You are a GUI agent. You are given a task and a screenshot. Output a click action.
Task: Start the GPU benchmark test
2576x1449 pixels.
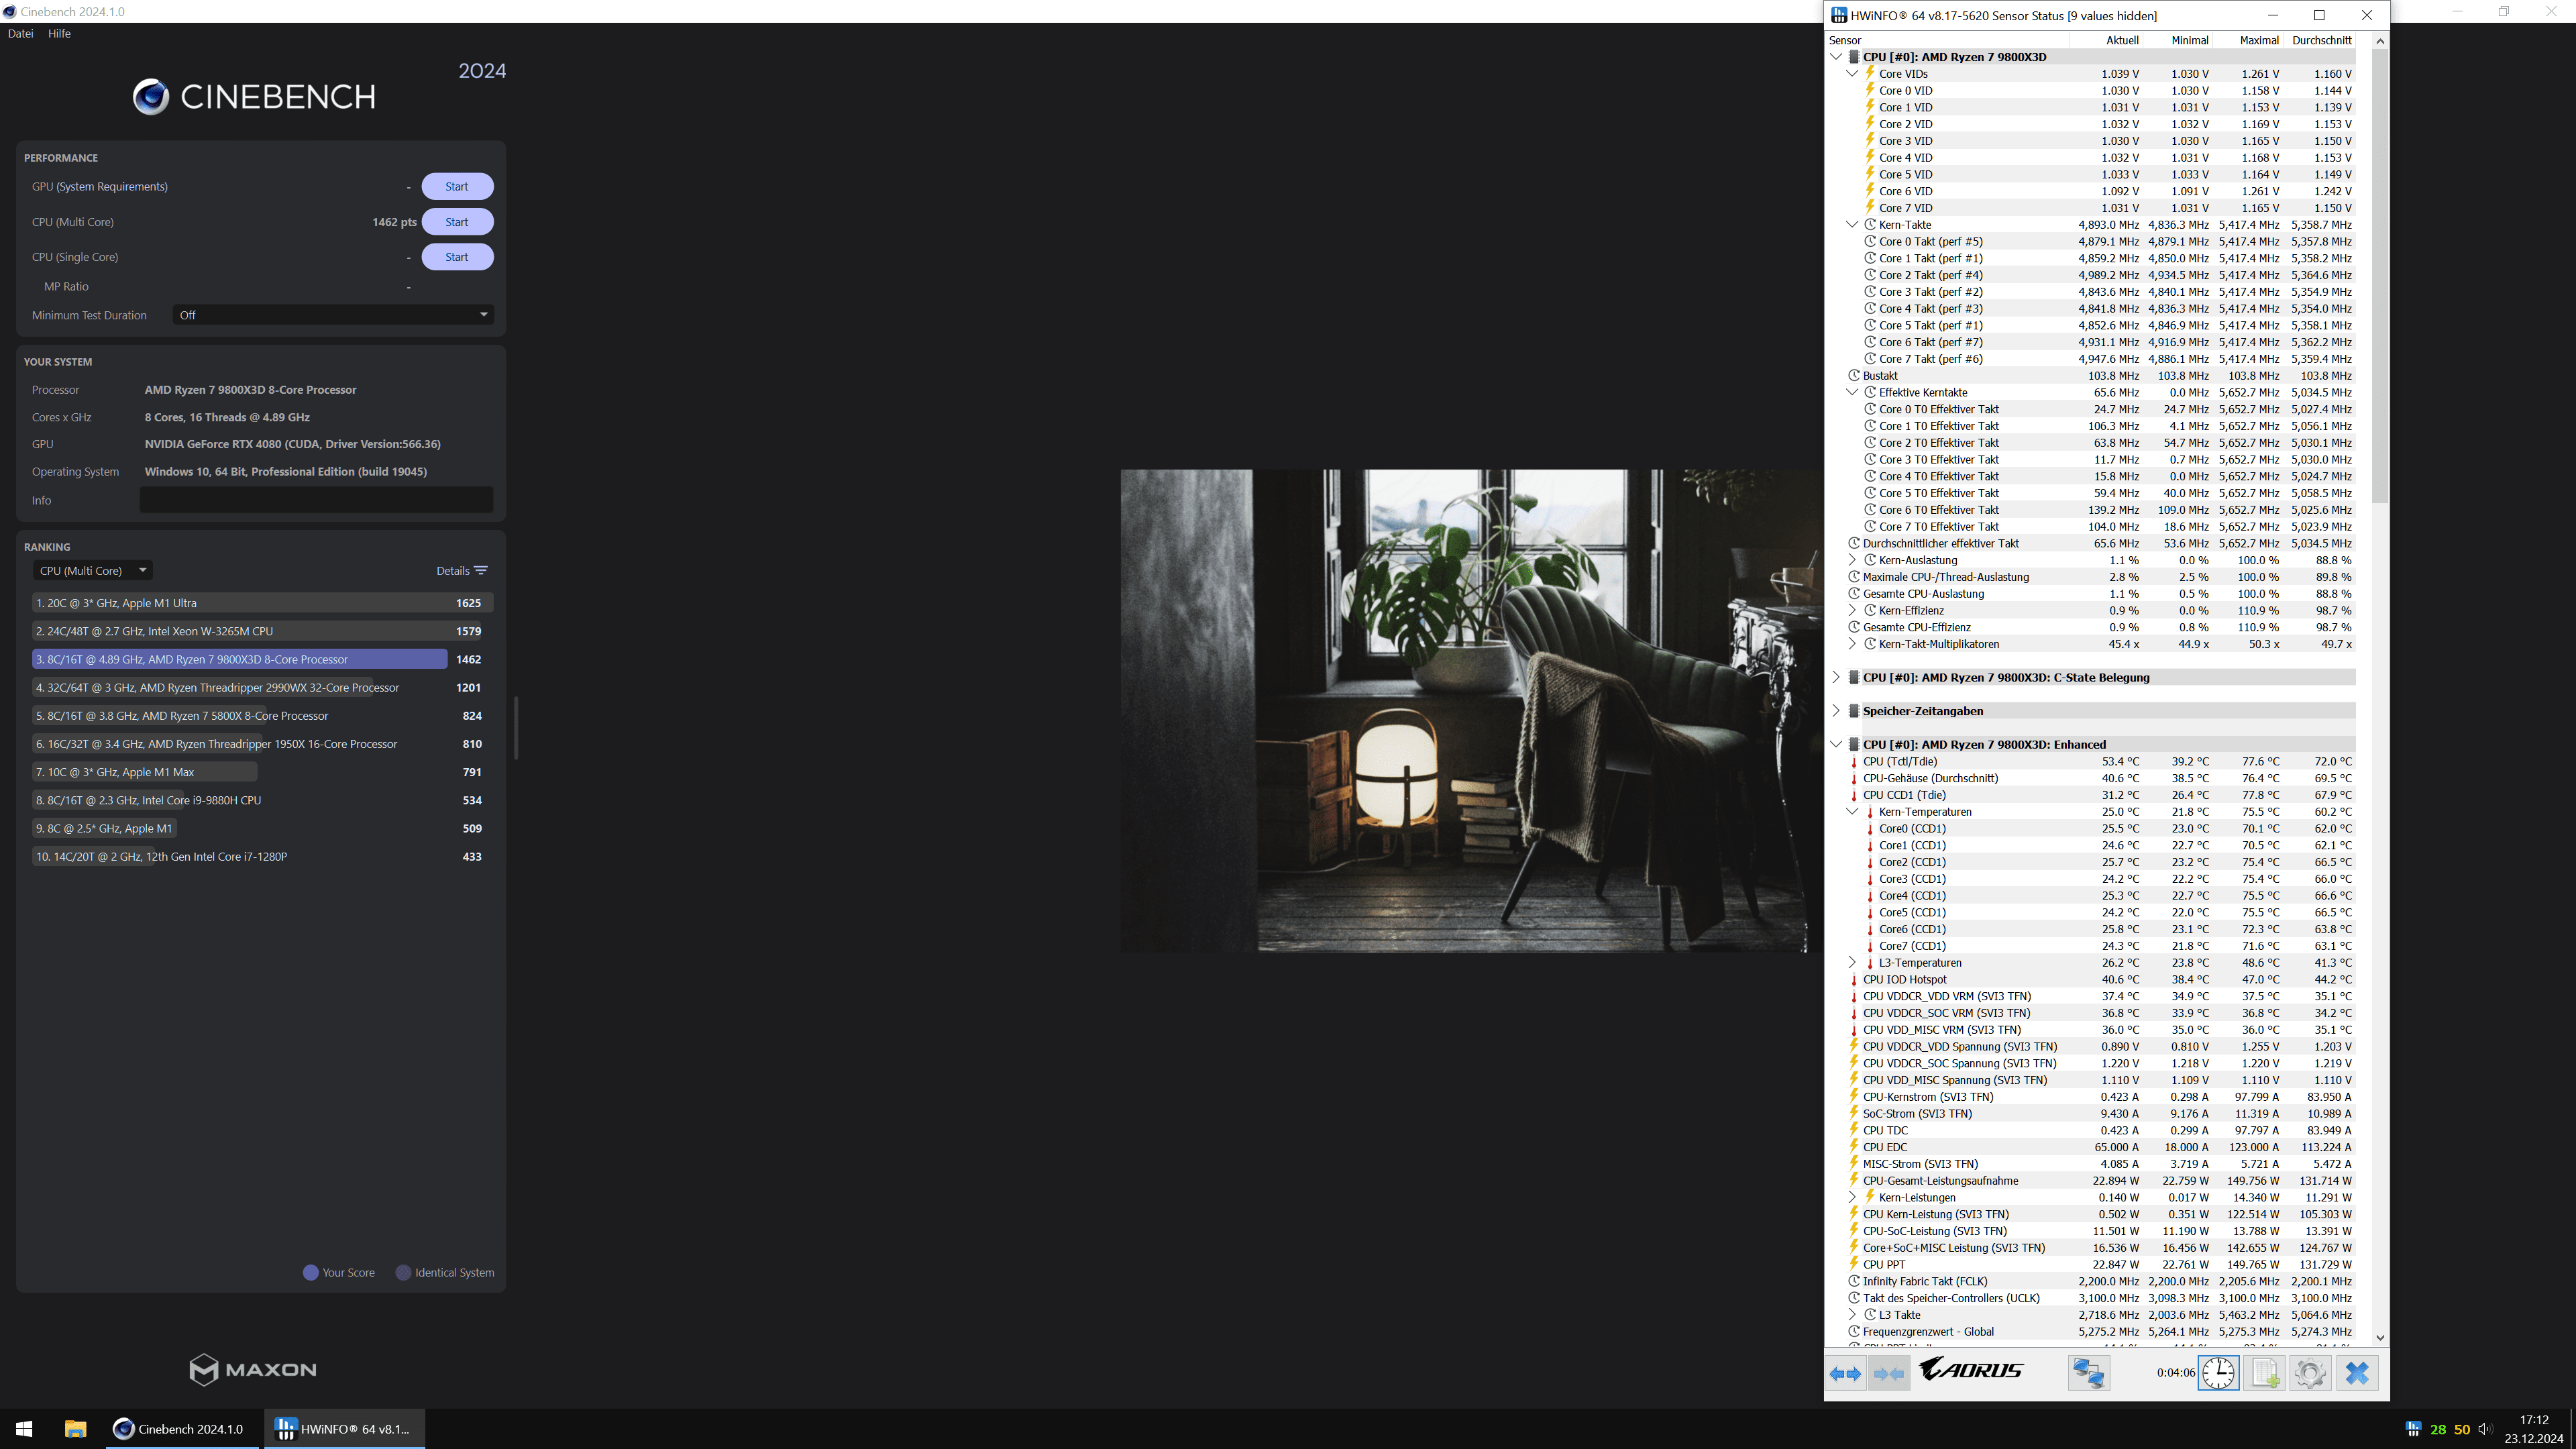pyautogui.click(x=457, y=187)
